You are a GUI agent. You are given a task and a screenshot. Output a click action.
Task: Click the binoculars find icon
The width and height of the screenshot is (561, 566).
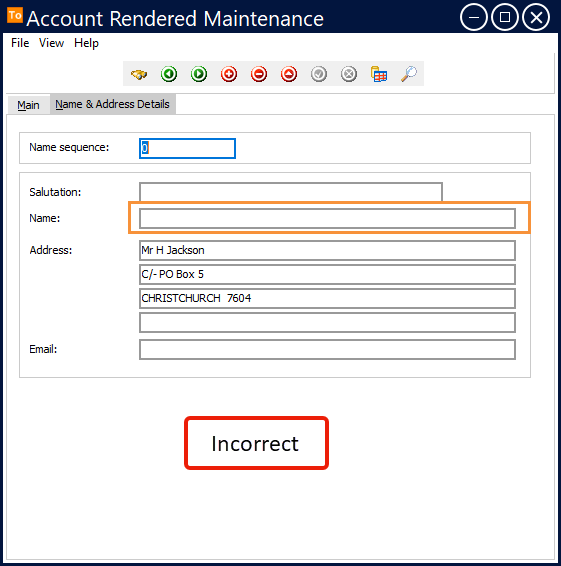(x=139, y=74)
